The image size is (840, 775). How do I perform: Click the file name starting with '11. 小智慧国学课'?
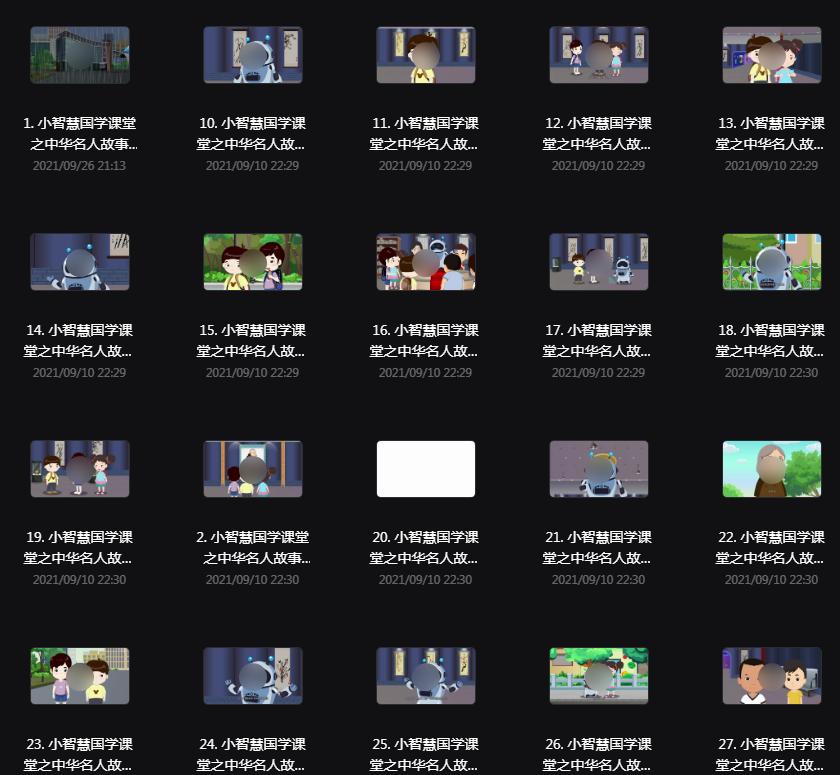click(425, 134)
